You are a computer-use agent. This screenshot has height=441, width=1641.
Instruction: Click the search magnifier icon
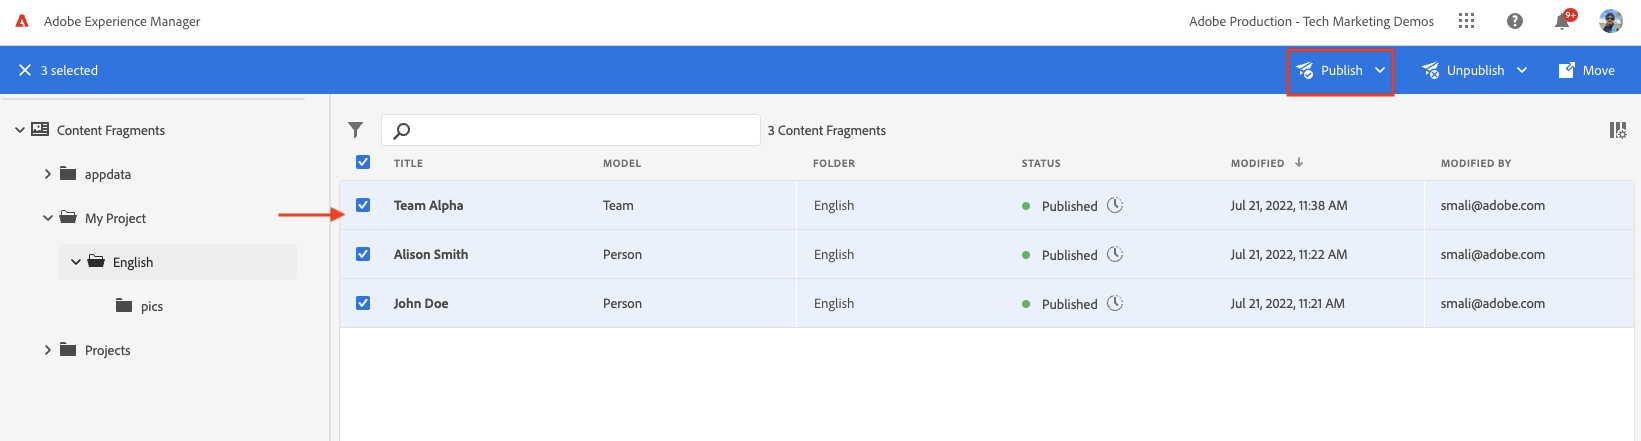(x=402, y=130)
